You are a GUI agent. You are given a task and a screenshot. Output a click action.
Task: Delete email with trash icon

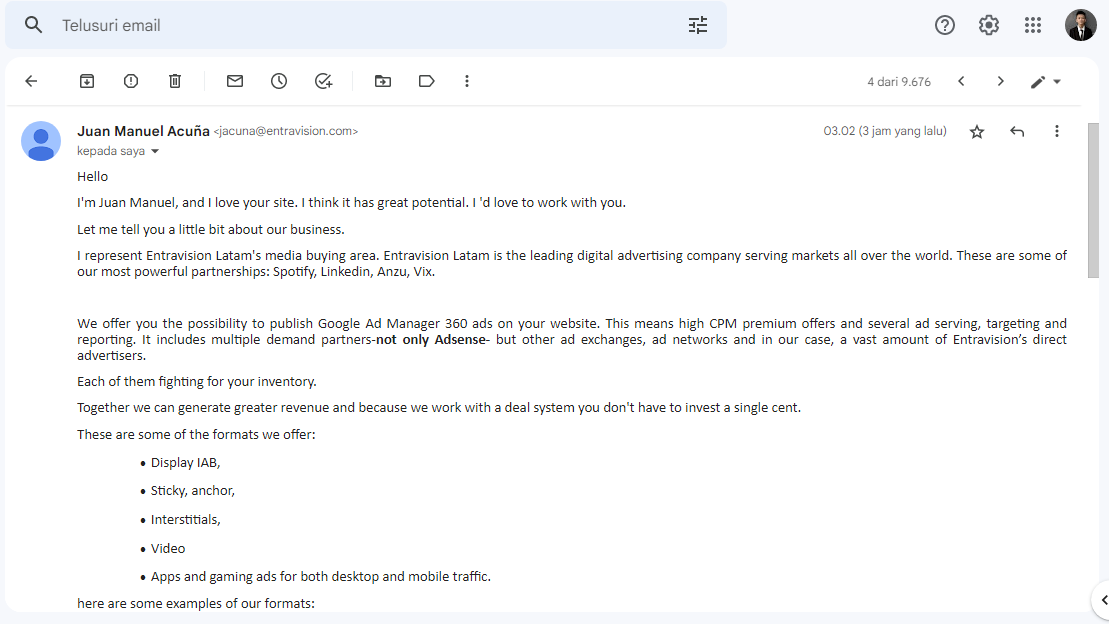point(175,81)
